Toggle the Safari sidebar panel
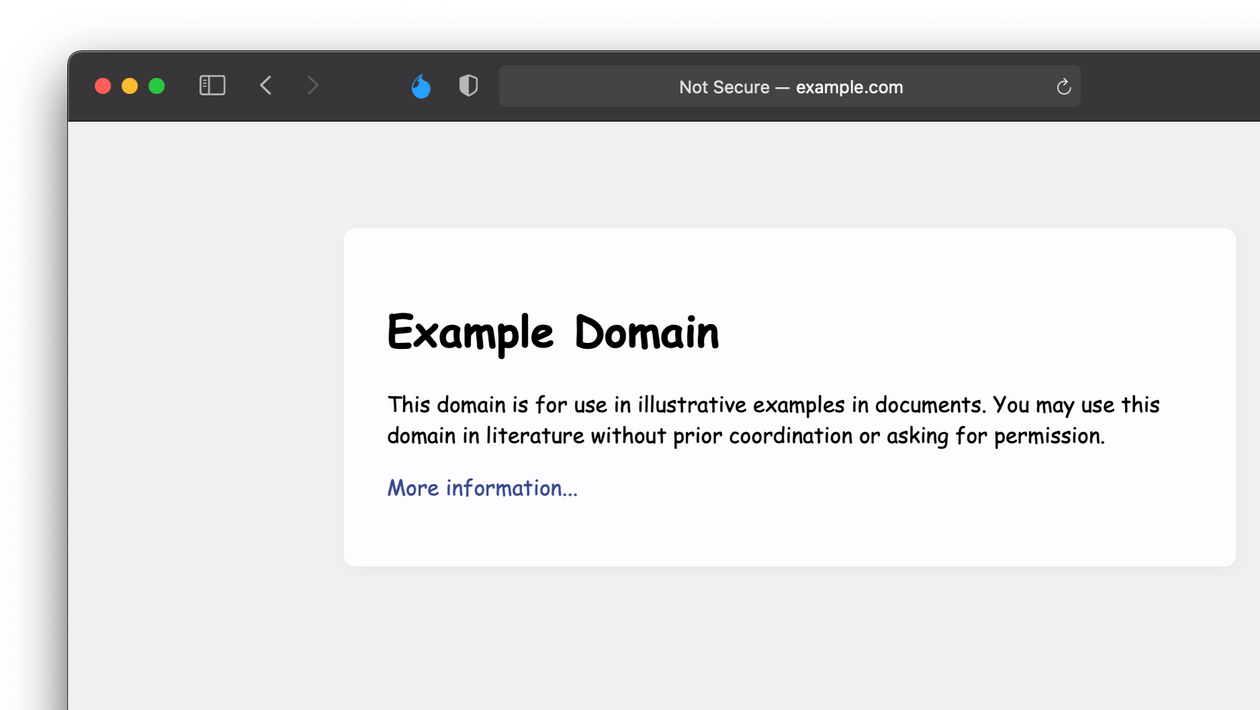This screenshot has height=710, width=1260. point(212,86)
